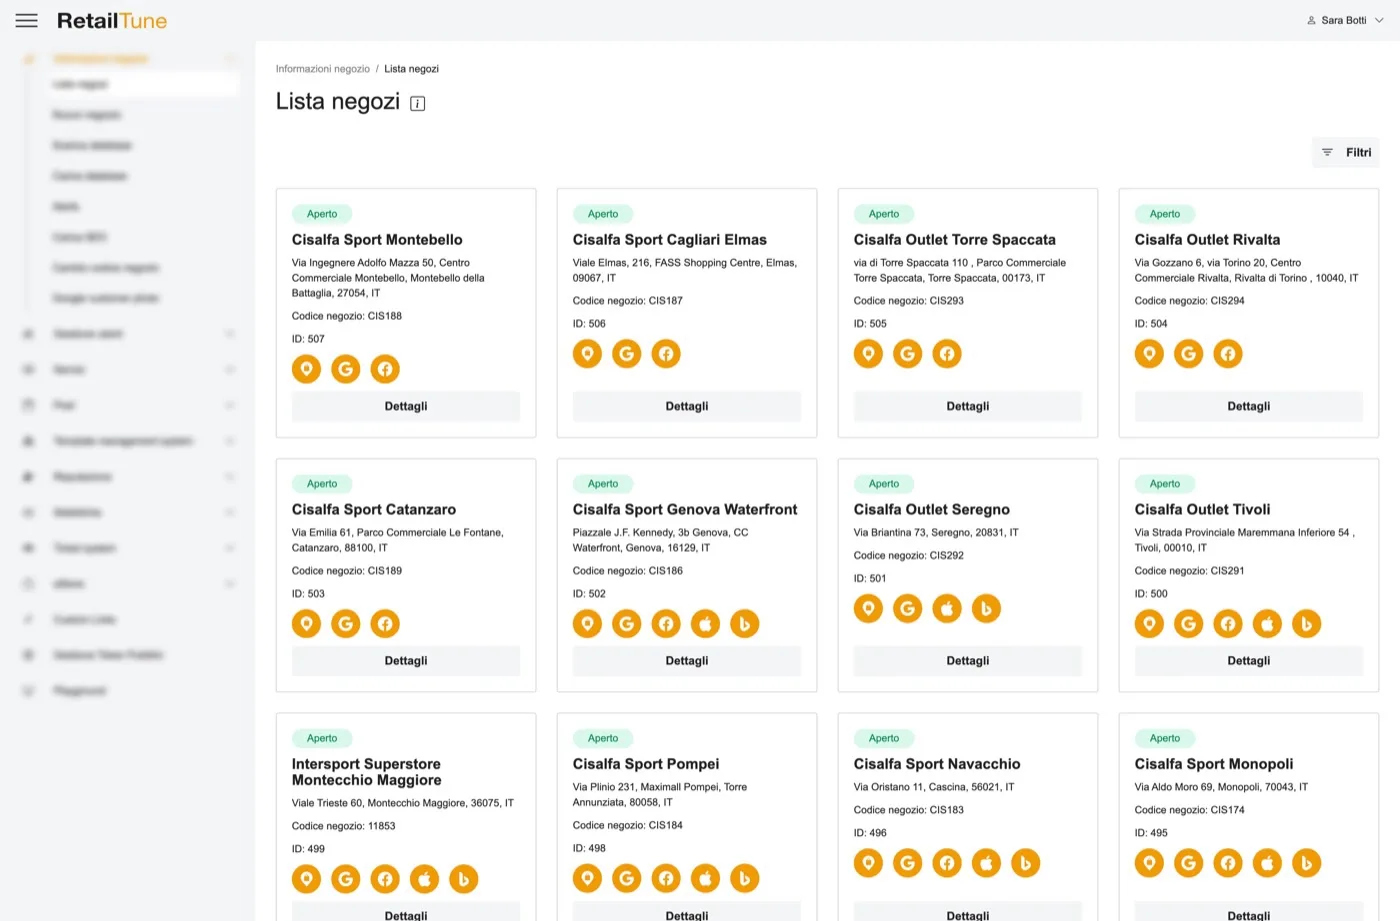1400x921 pixels.
Task: Click the Cisalfa Sport Genova Waterfront title
Action: point(685,510)
